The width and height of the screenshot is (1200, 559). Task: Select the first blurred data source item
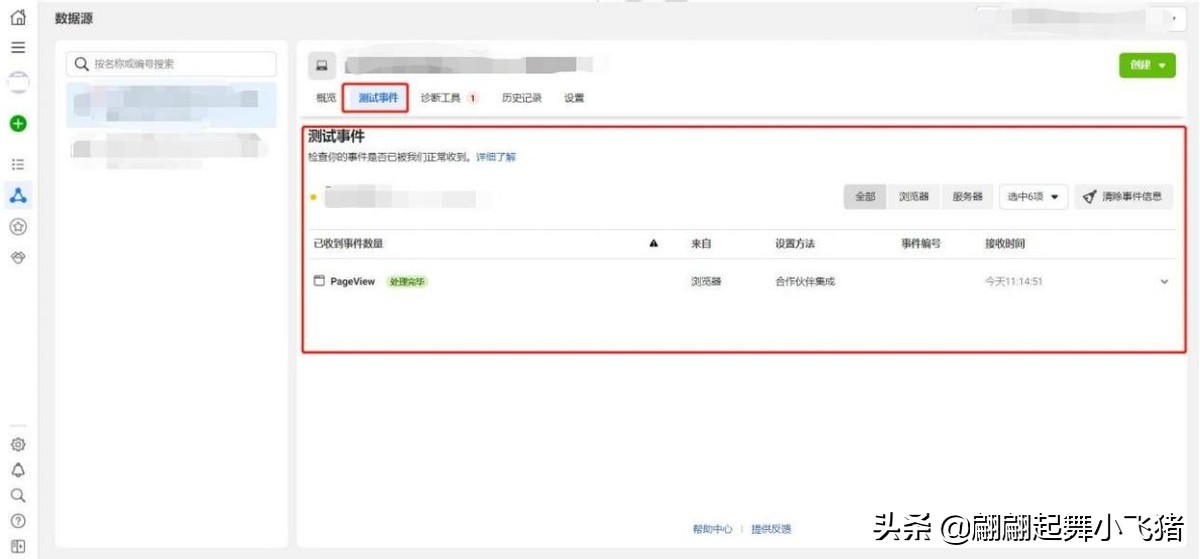tap(171, 104)
